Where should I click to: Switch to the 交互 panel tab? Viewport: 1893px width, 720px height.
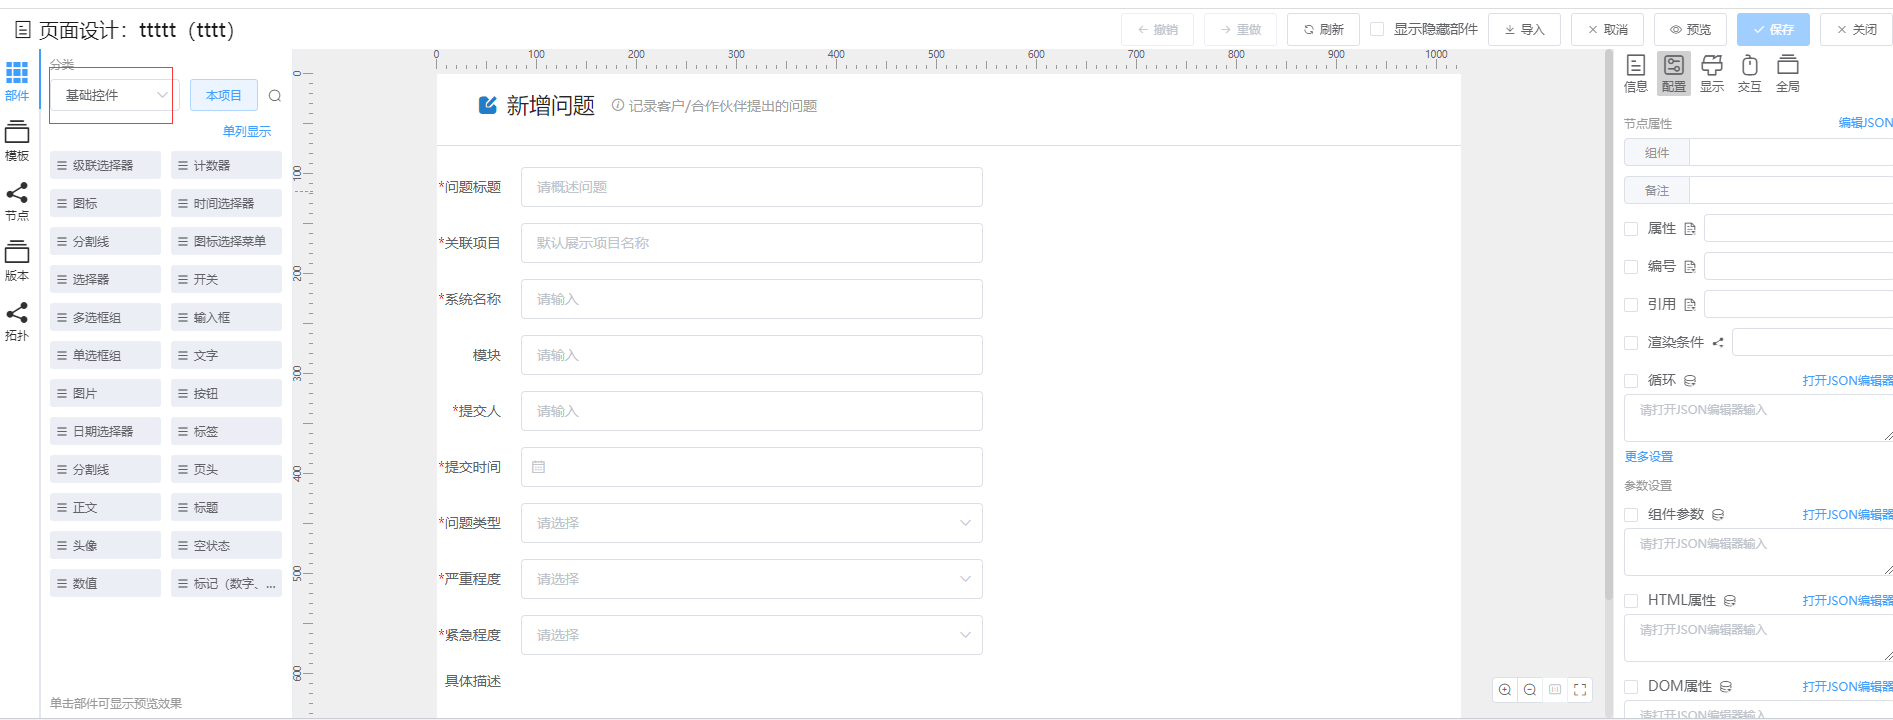pyautogui.click(x=1750, y=74)
